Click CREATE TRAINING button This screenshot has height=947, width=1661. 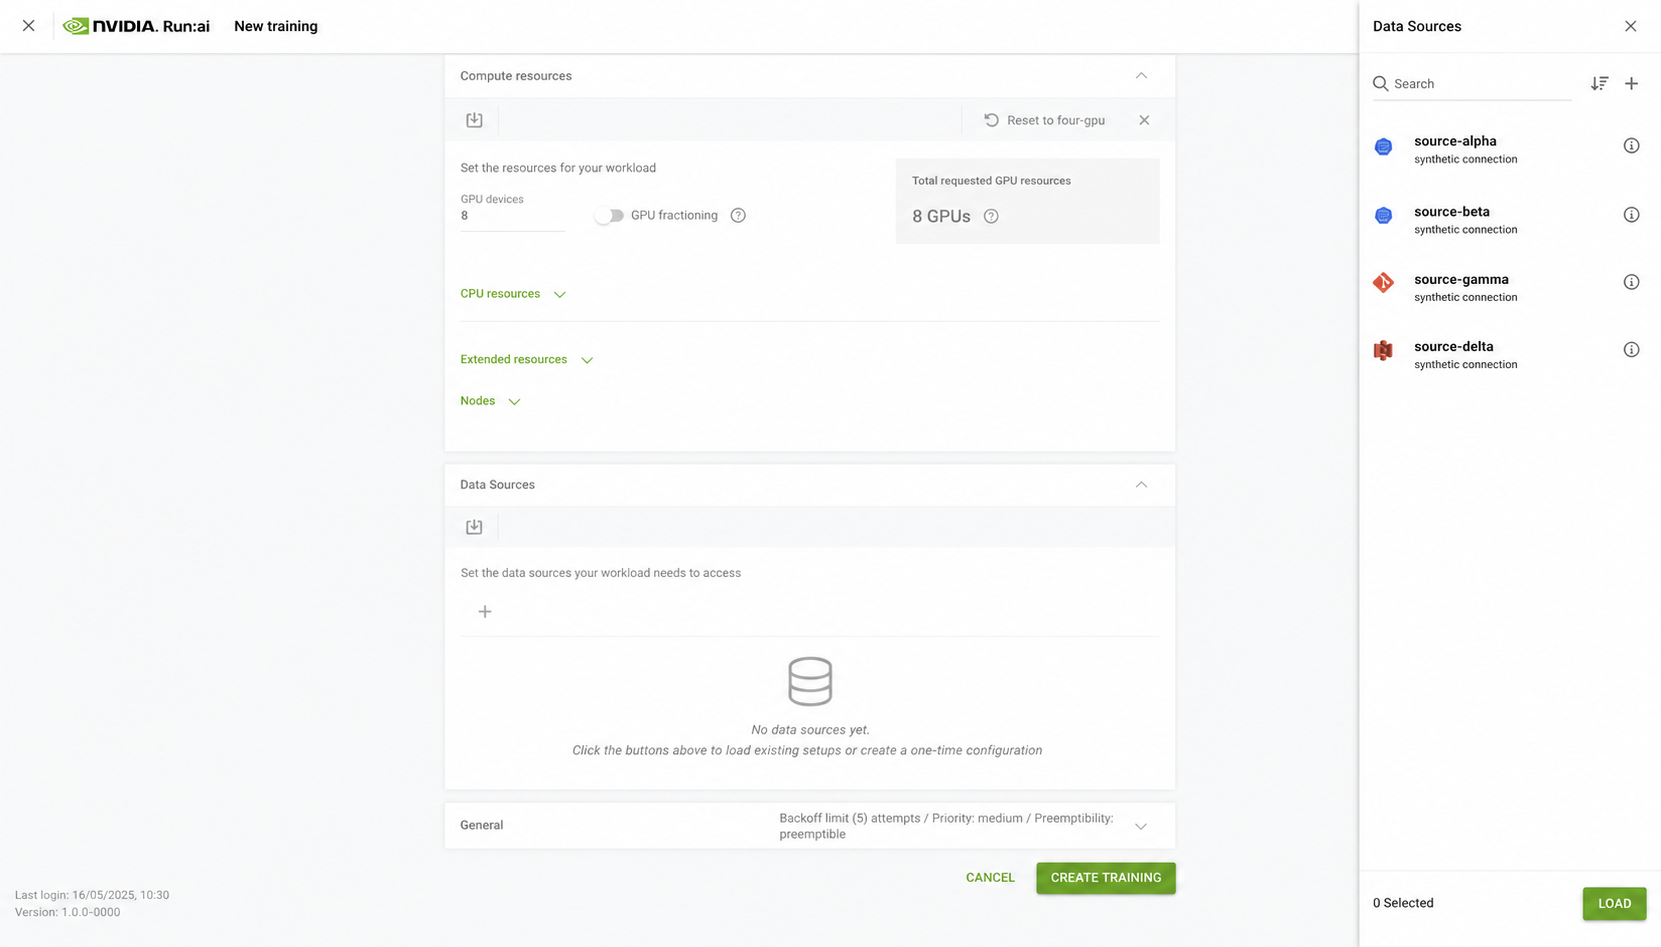1106,878
